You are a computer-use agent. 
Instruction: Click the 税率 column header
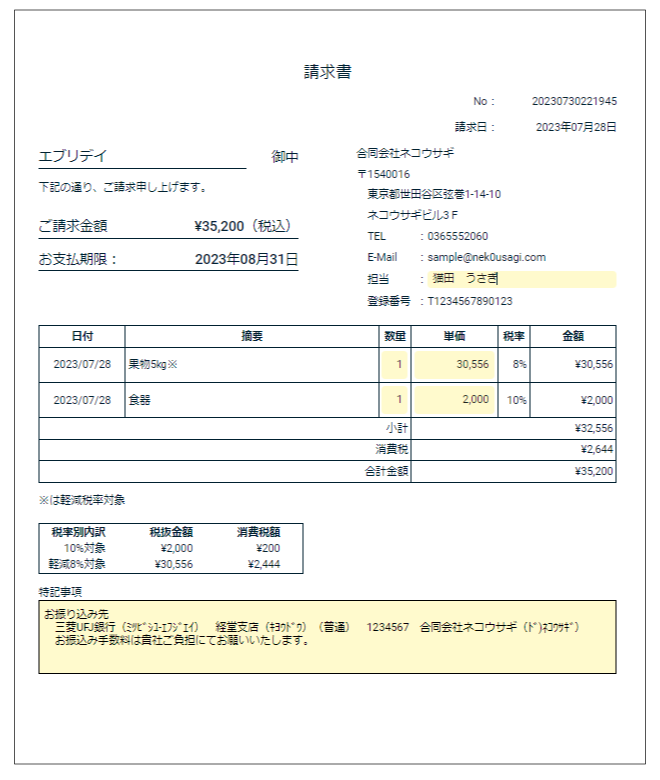tap(514, 337)
